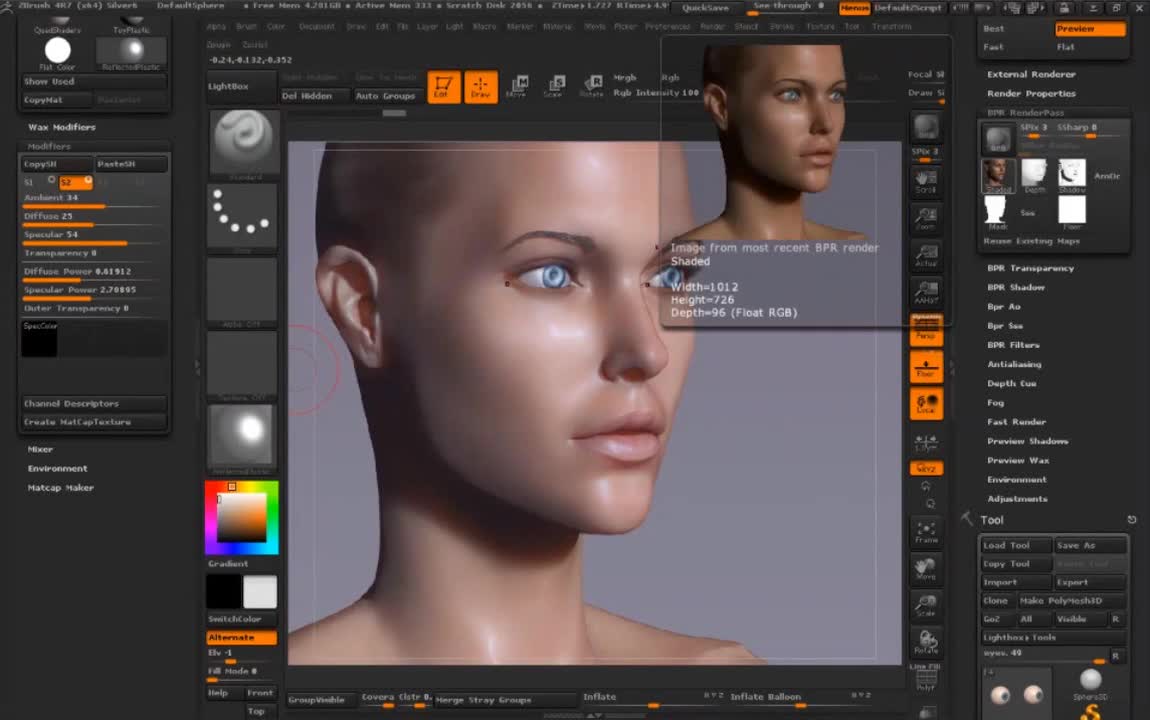Image resolution: width=1150 pixels, height=720 pixels.
Task: Select the Flat Color material sphere
Action: [x=57, y=52]
